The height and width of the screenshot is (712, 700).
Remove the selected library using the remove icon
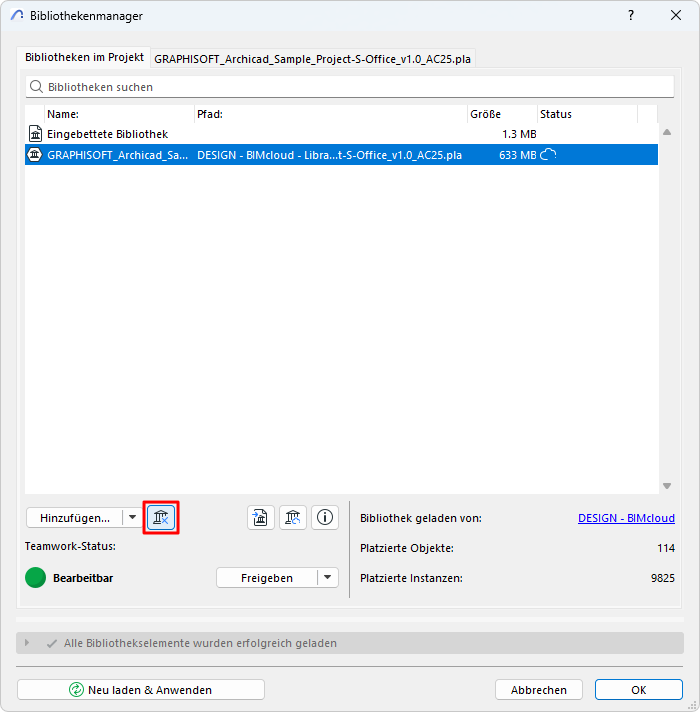[x=161, y=517]
